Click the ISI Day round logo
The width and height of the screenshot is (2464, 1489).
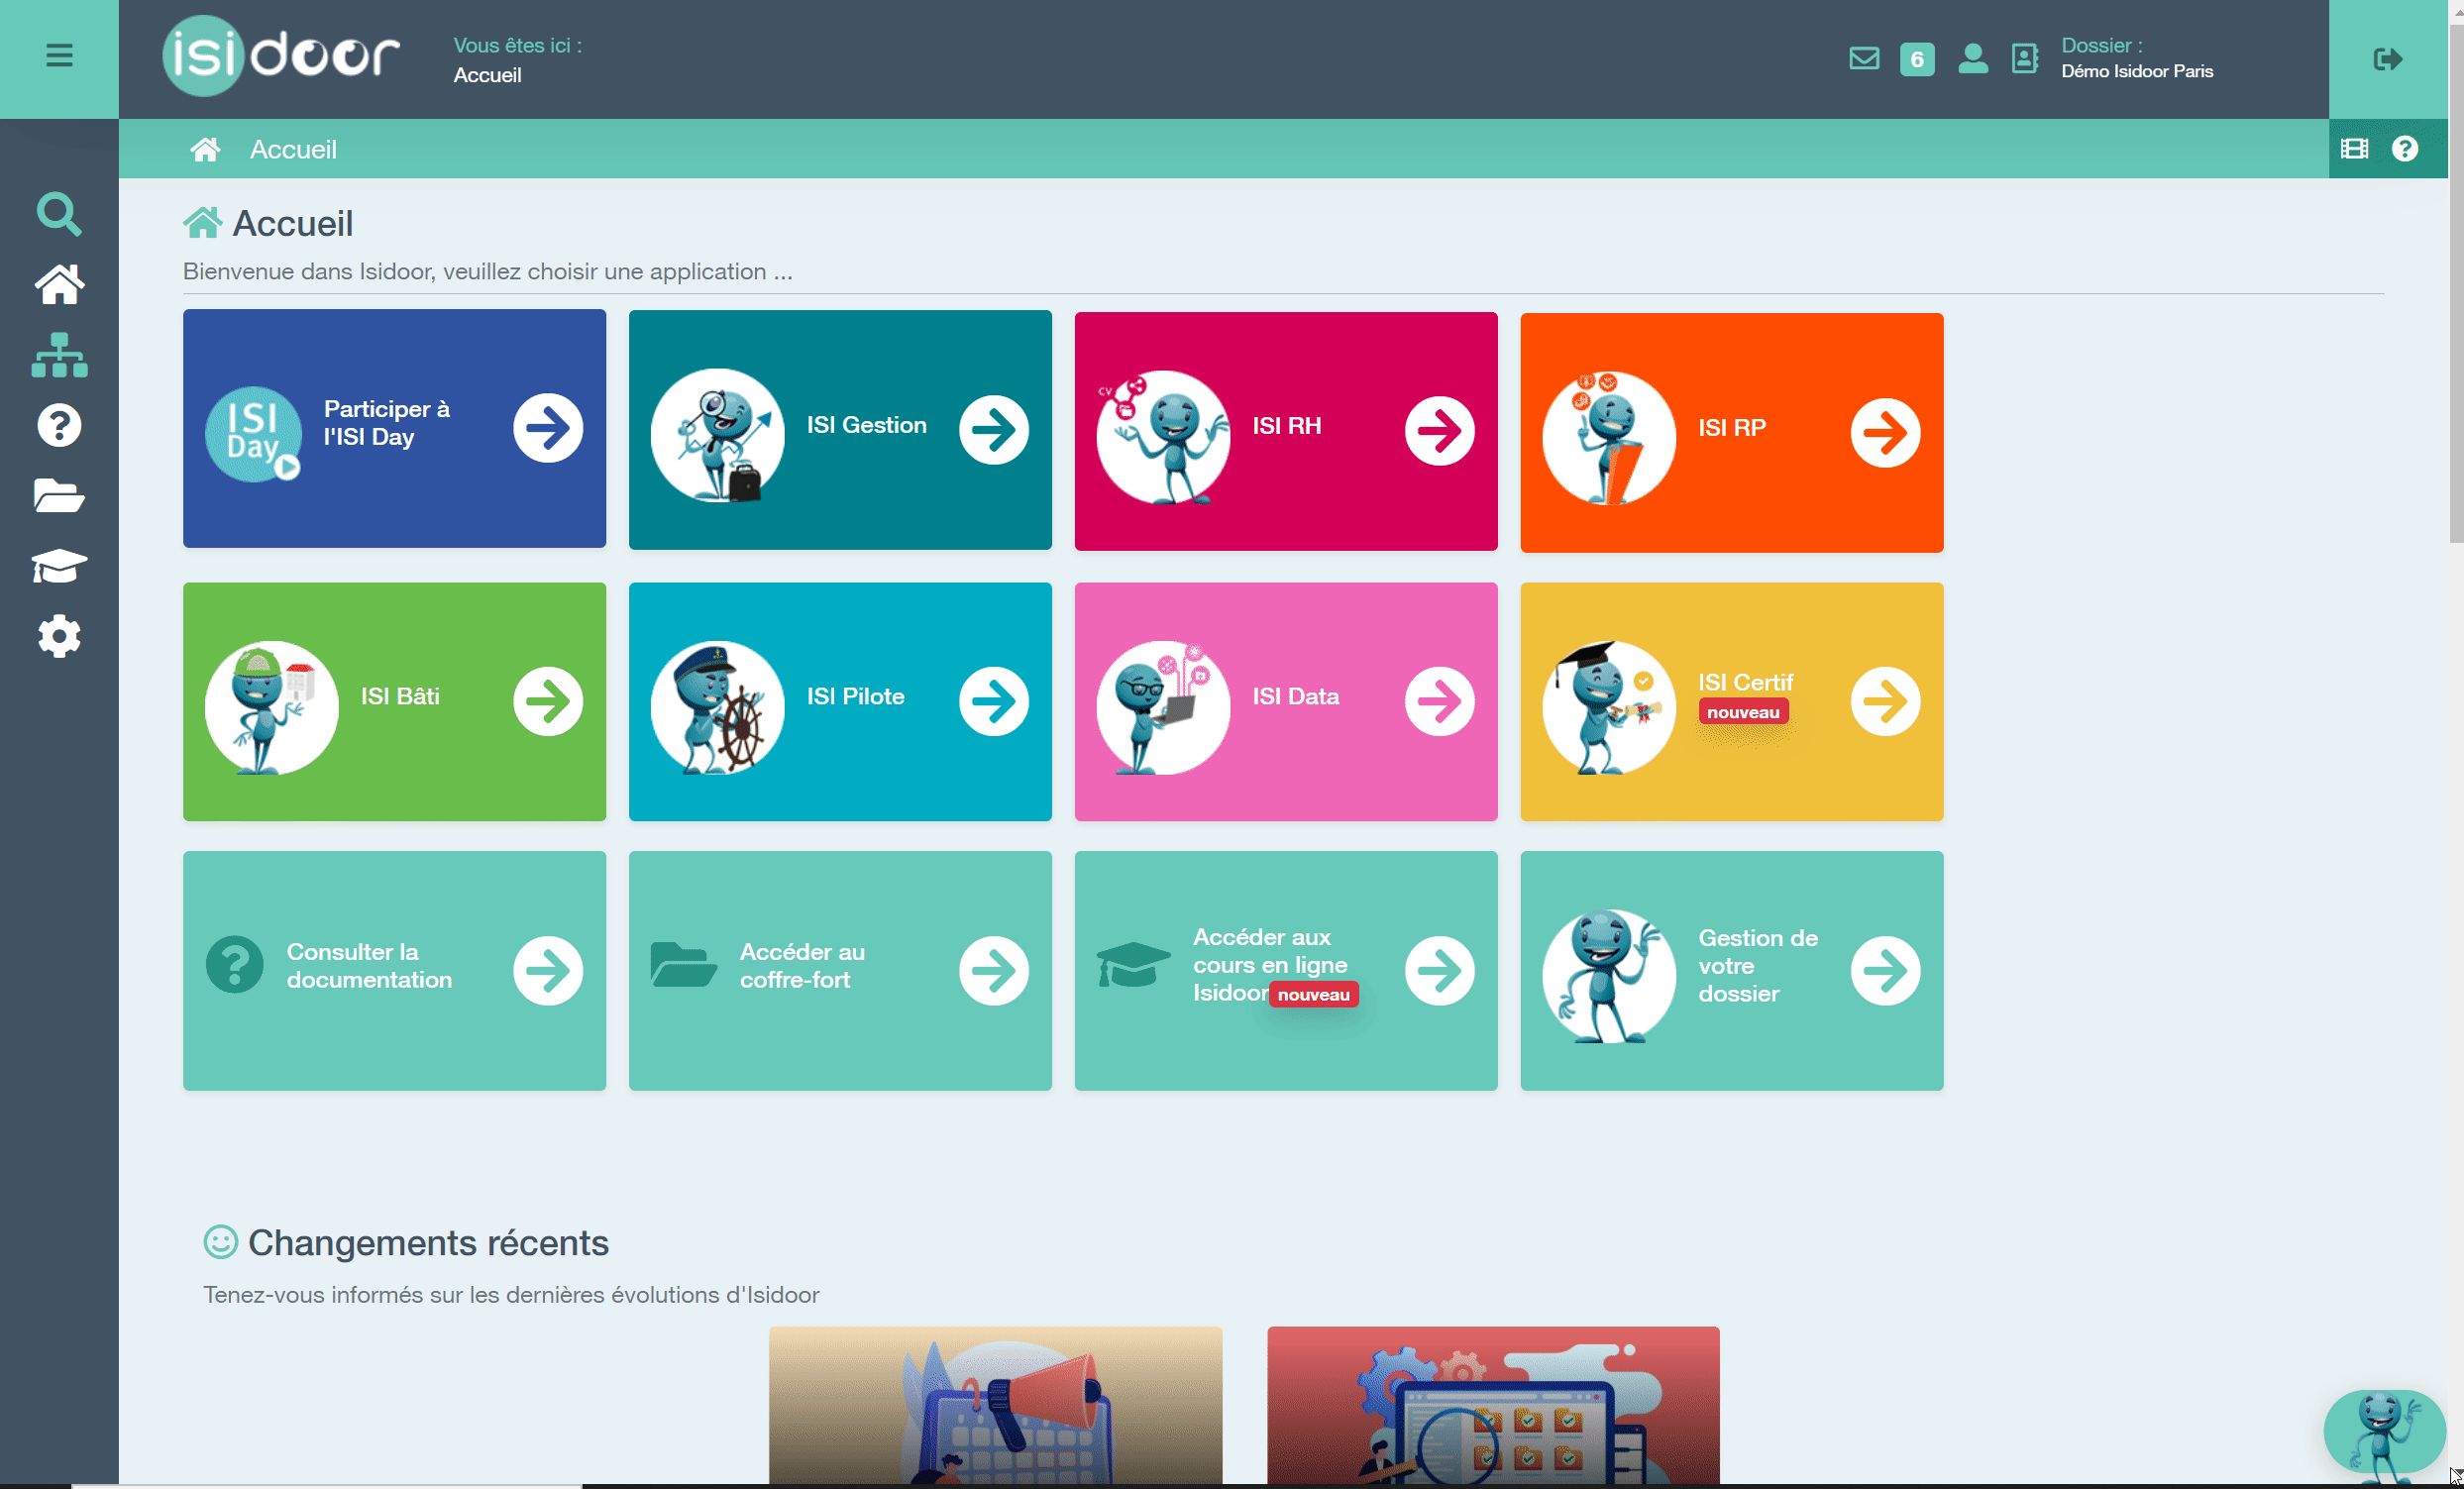tap(253, 434)
